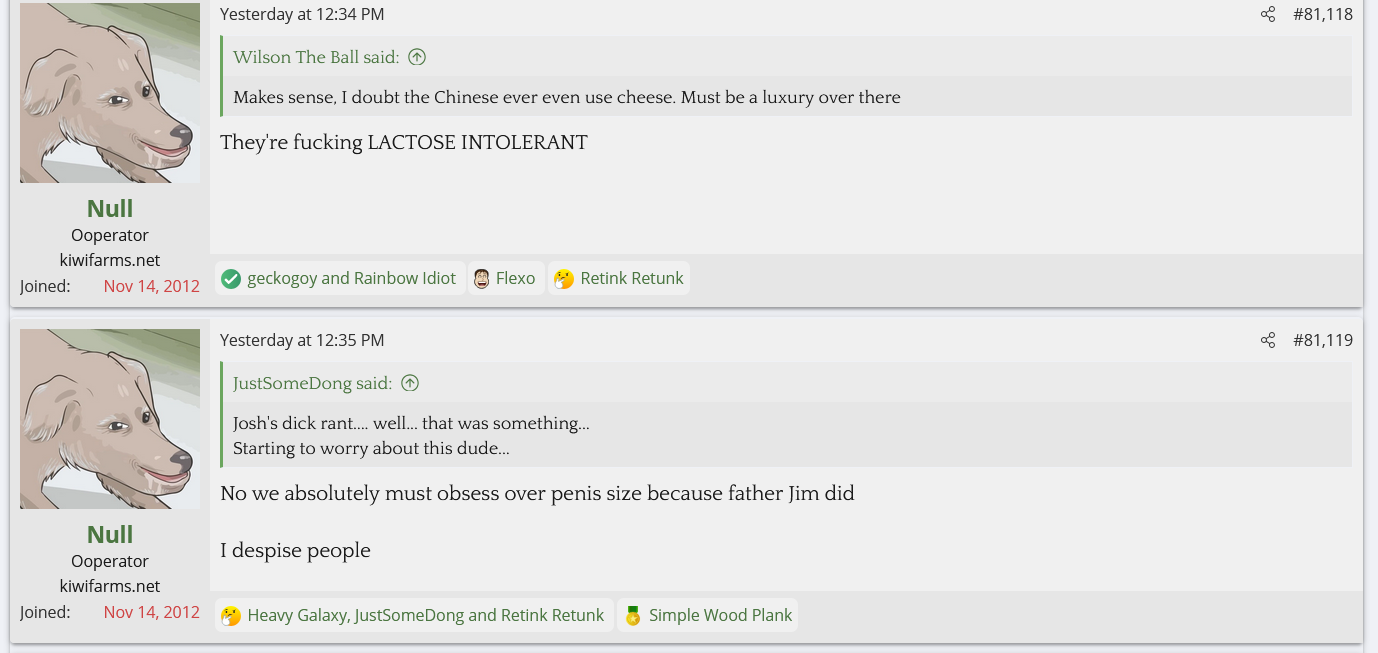Jump to Wilson The Ball's quoted post arrow

[x=417, y=57]
